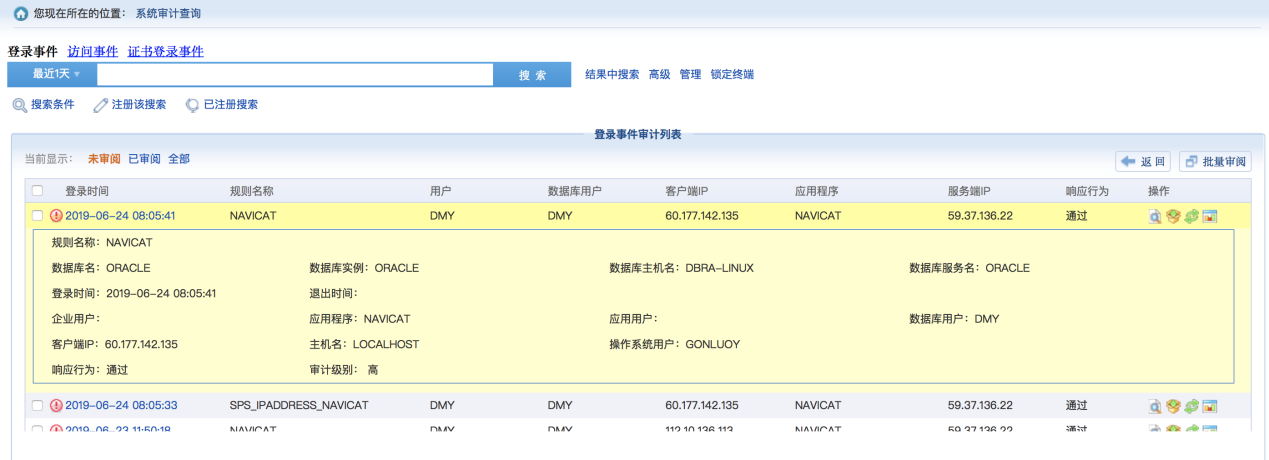Click the green refresh arrows icon in the SPS_IPADDRESS_NAVICAT row
The width and height of the screenshot is (1269, 460).
pos(1191,406)
